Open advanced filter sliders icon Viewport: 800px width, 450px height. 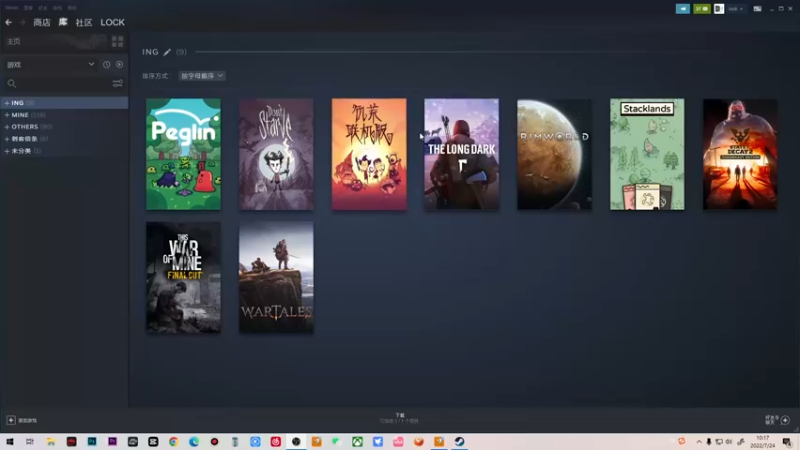click(x=117, y=84)
